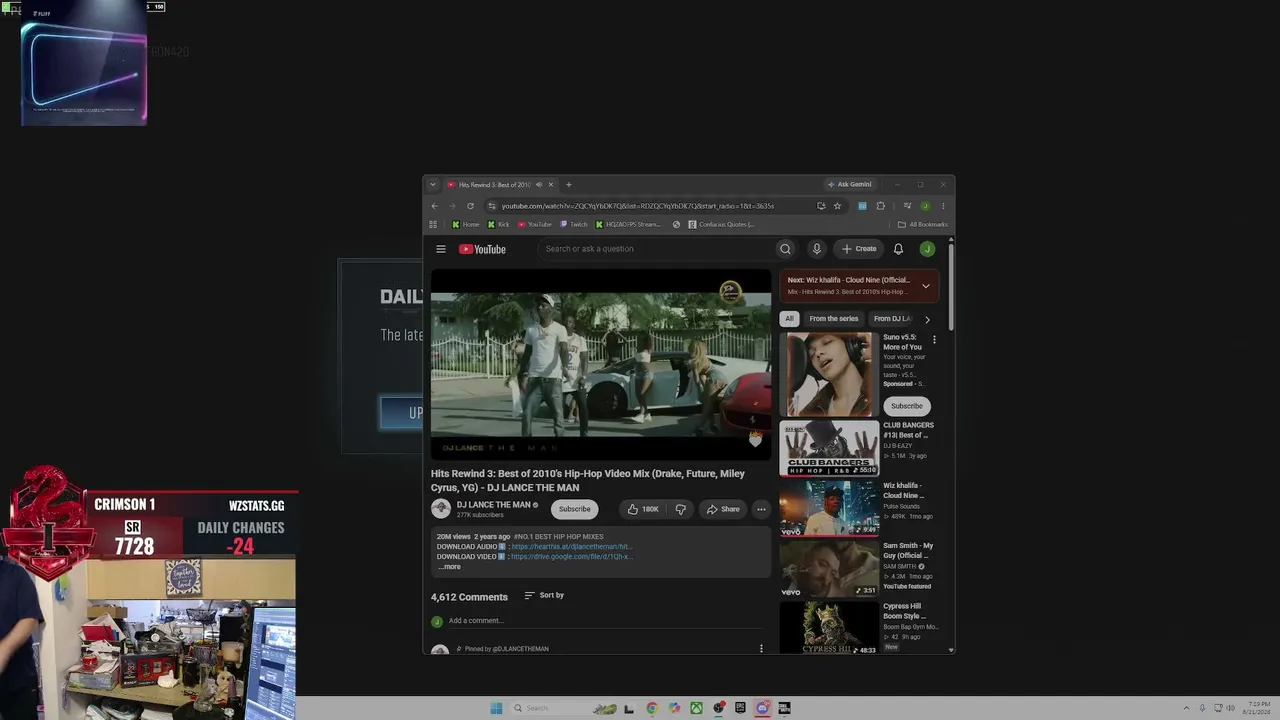
Task: Open the video's more actions menu
Action: [x=761, y=509]
